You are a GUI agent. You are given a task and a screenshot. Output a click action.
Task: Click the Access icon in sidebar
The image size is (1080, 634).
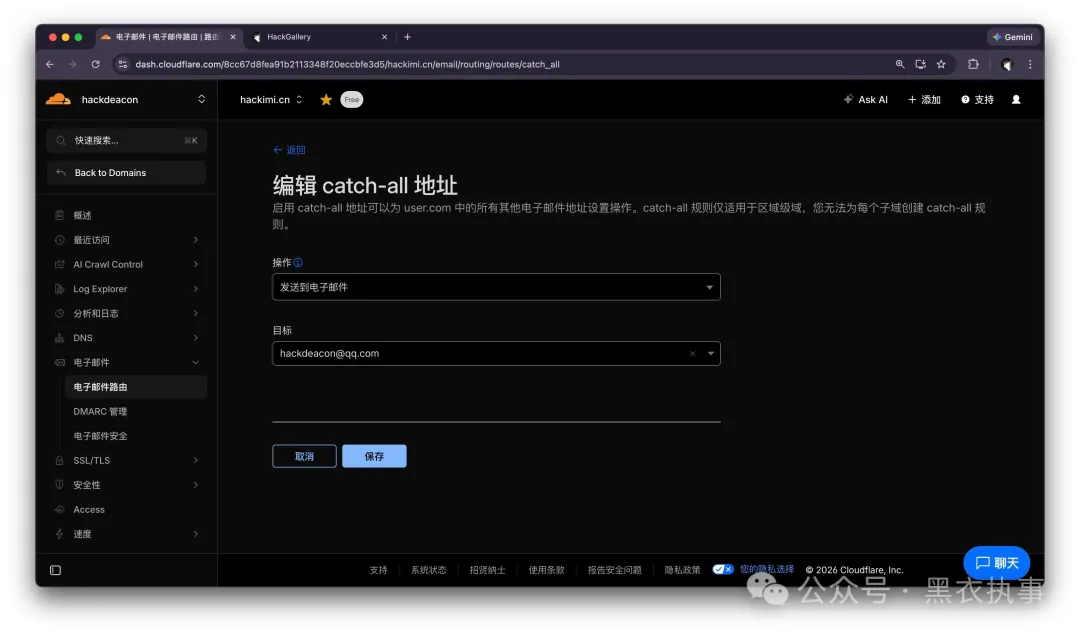click(59, 510)
